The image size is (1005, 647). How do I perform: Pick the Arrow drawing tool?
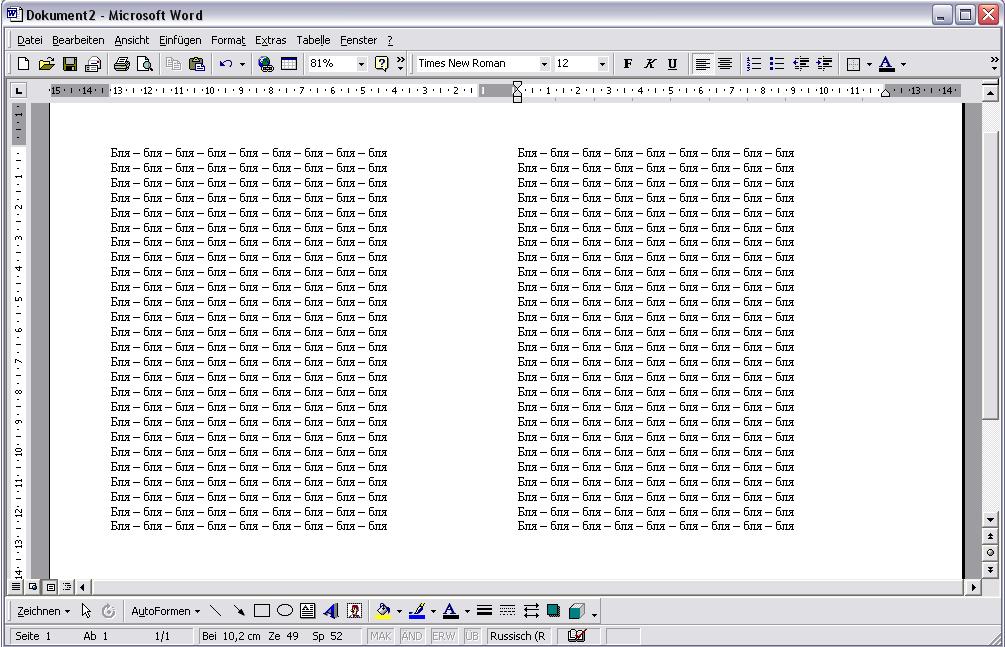[239, 611]
